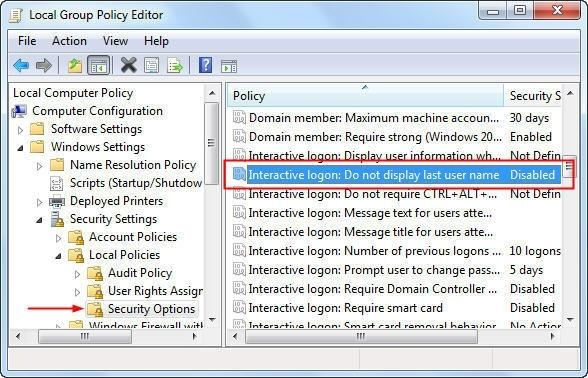Click the Audit Policy folder icon
This screenshot has width=588, height=378.
click(x=95, y=273)
